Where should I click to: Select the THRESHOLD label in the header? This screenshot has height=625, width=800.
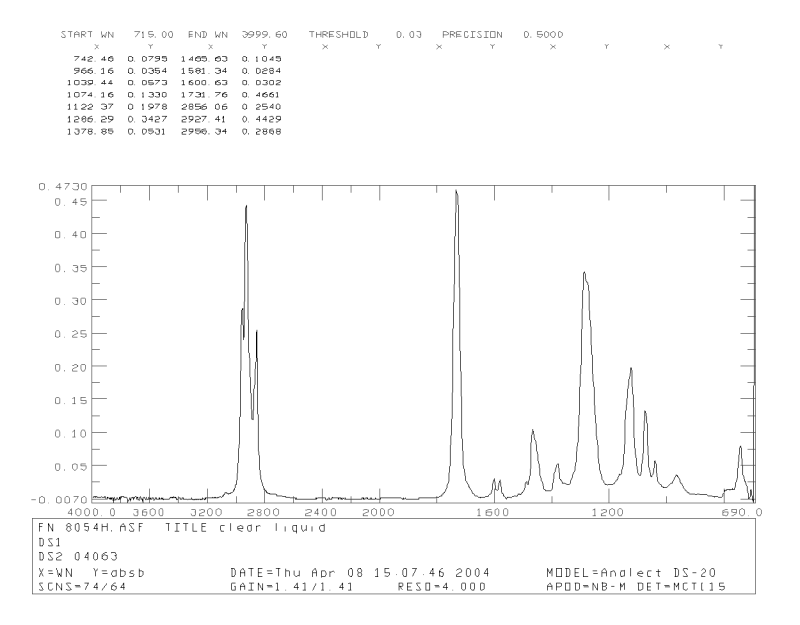click(x=338, y=35)
